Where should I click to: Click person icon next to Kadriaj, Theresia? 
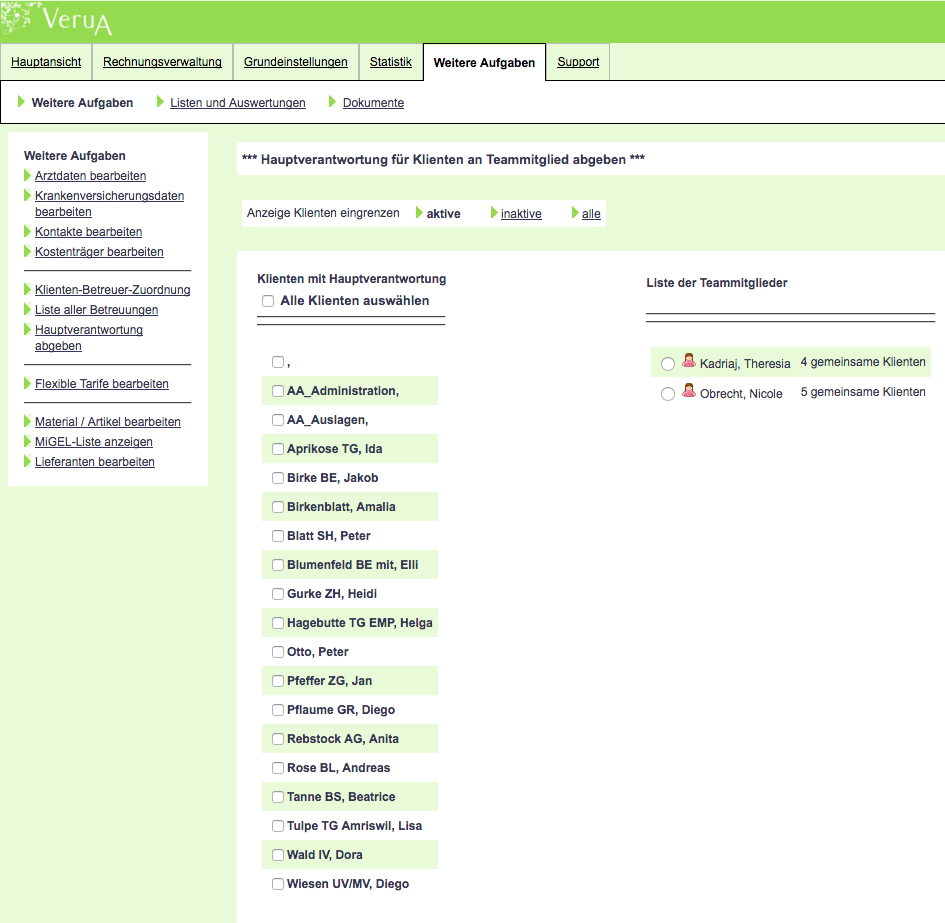click(689, 360)
